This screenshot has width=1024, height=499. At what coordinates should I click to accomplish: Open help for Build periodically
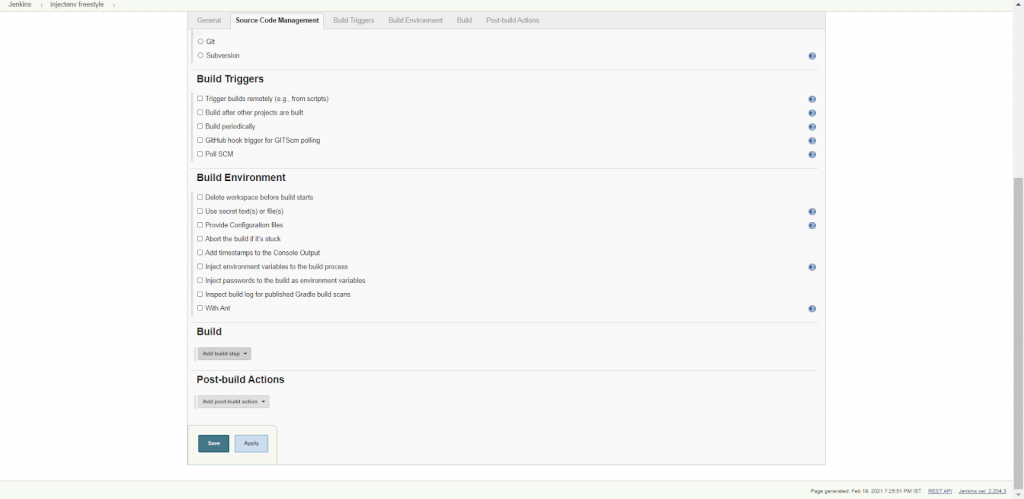click(x=812, y=127)
